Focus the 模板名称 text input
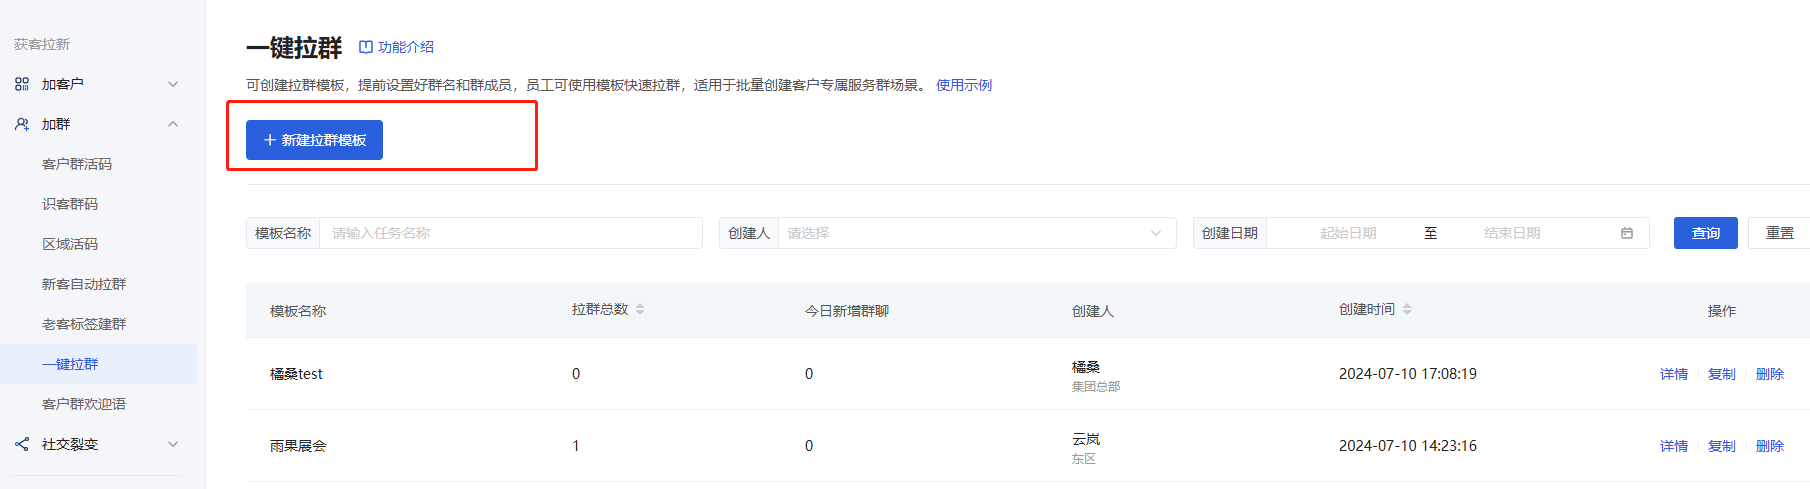Viewport: 1810px width, 489px height. coord(511,233)
